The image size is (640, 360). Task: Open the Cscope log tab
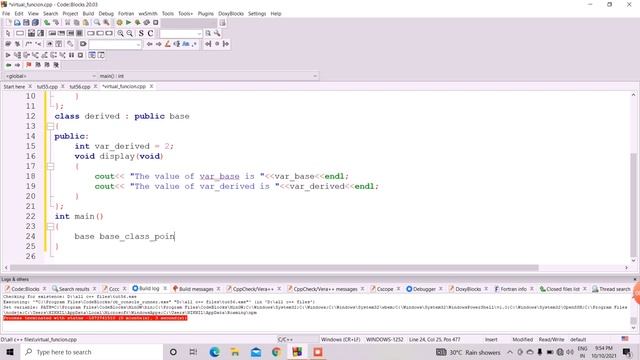(x=384, y=289)
